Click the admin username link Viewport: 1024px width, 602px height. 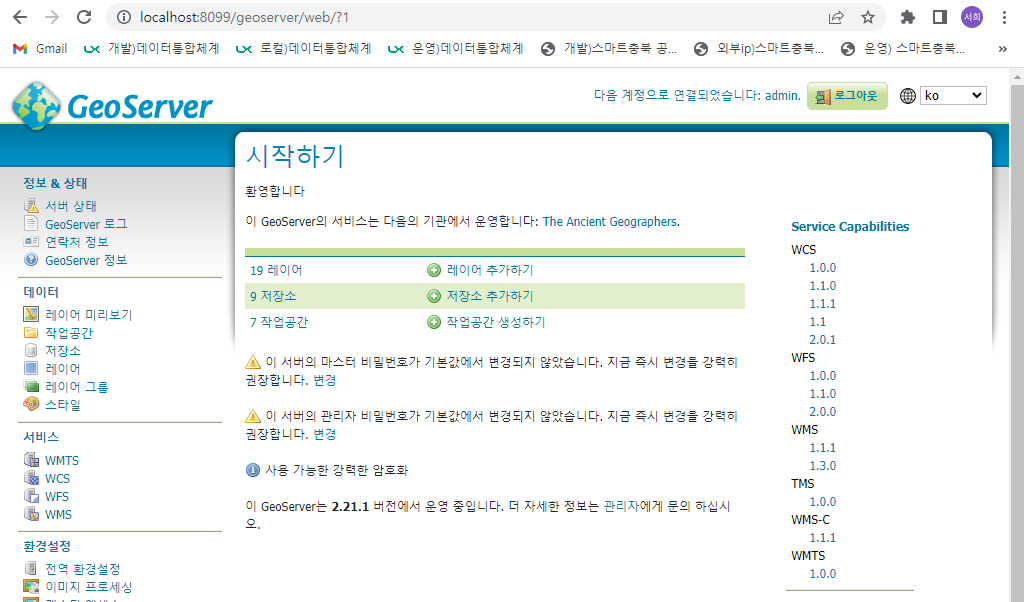coord(782,95)
